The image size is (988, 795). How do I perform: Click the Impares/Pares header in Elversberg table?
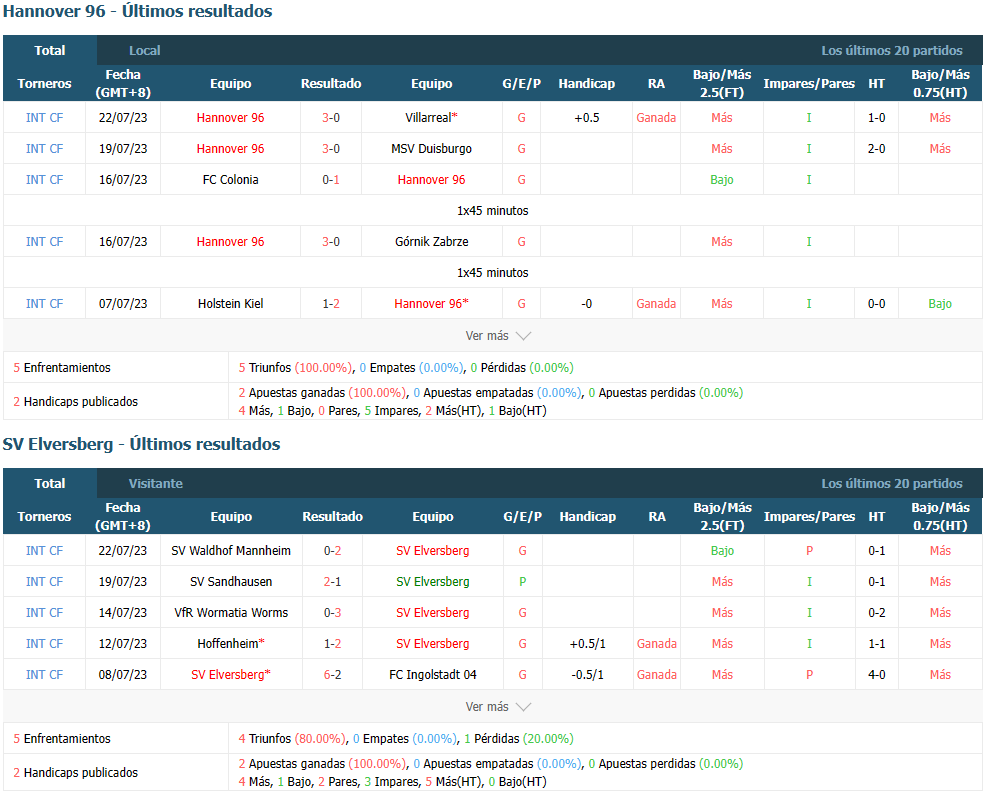tap(809, 517)
